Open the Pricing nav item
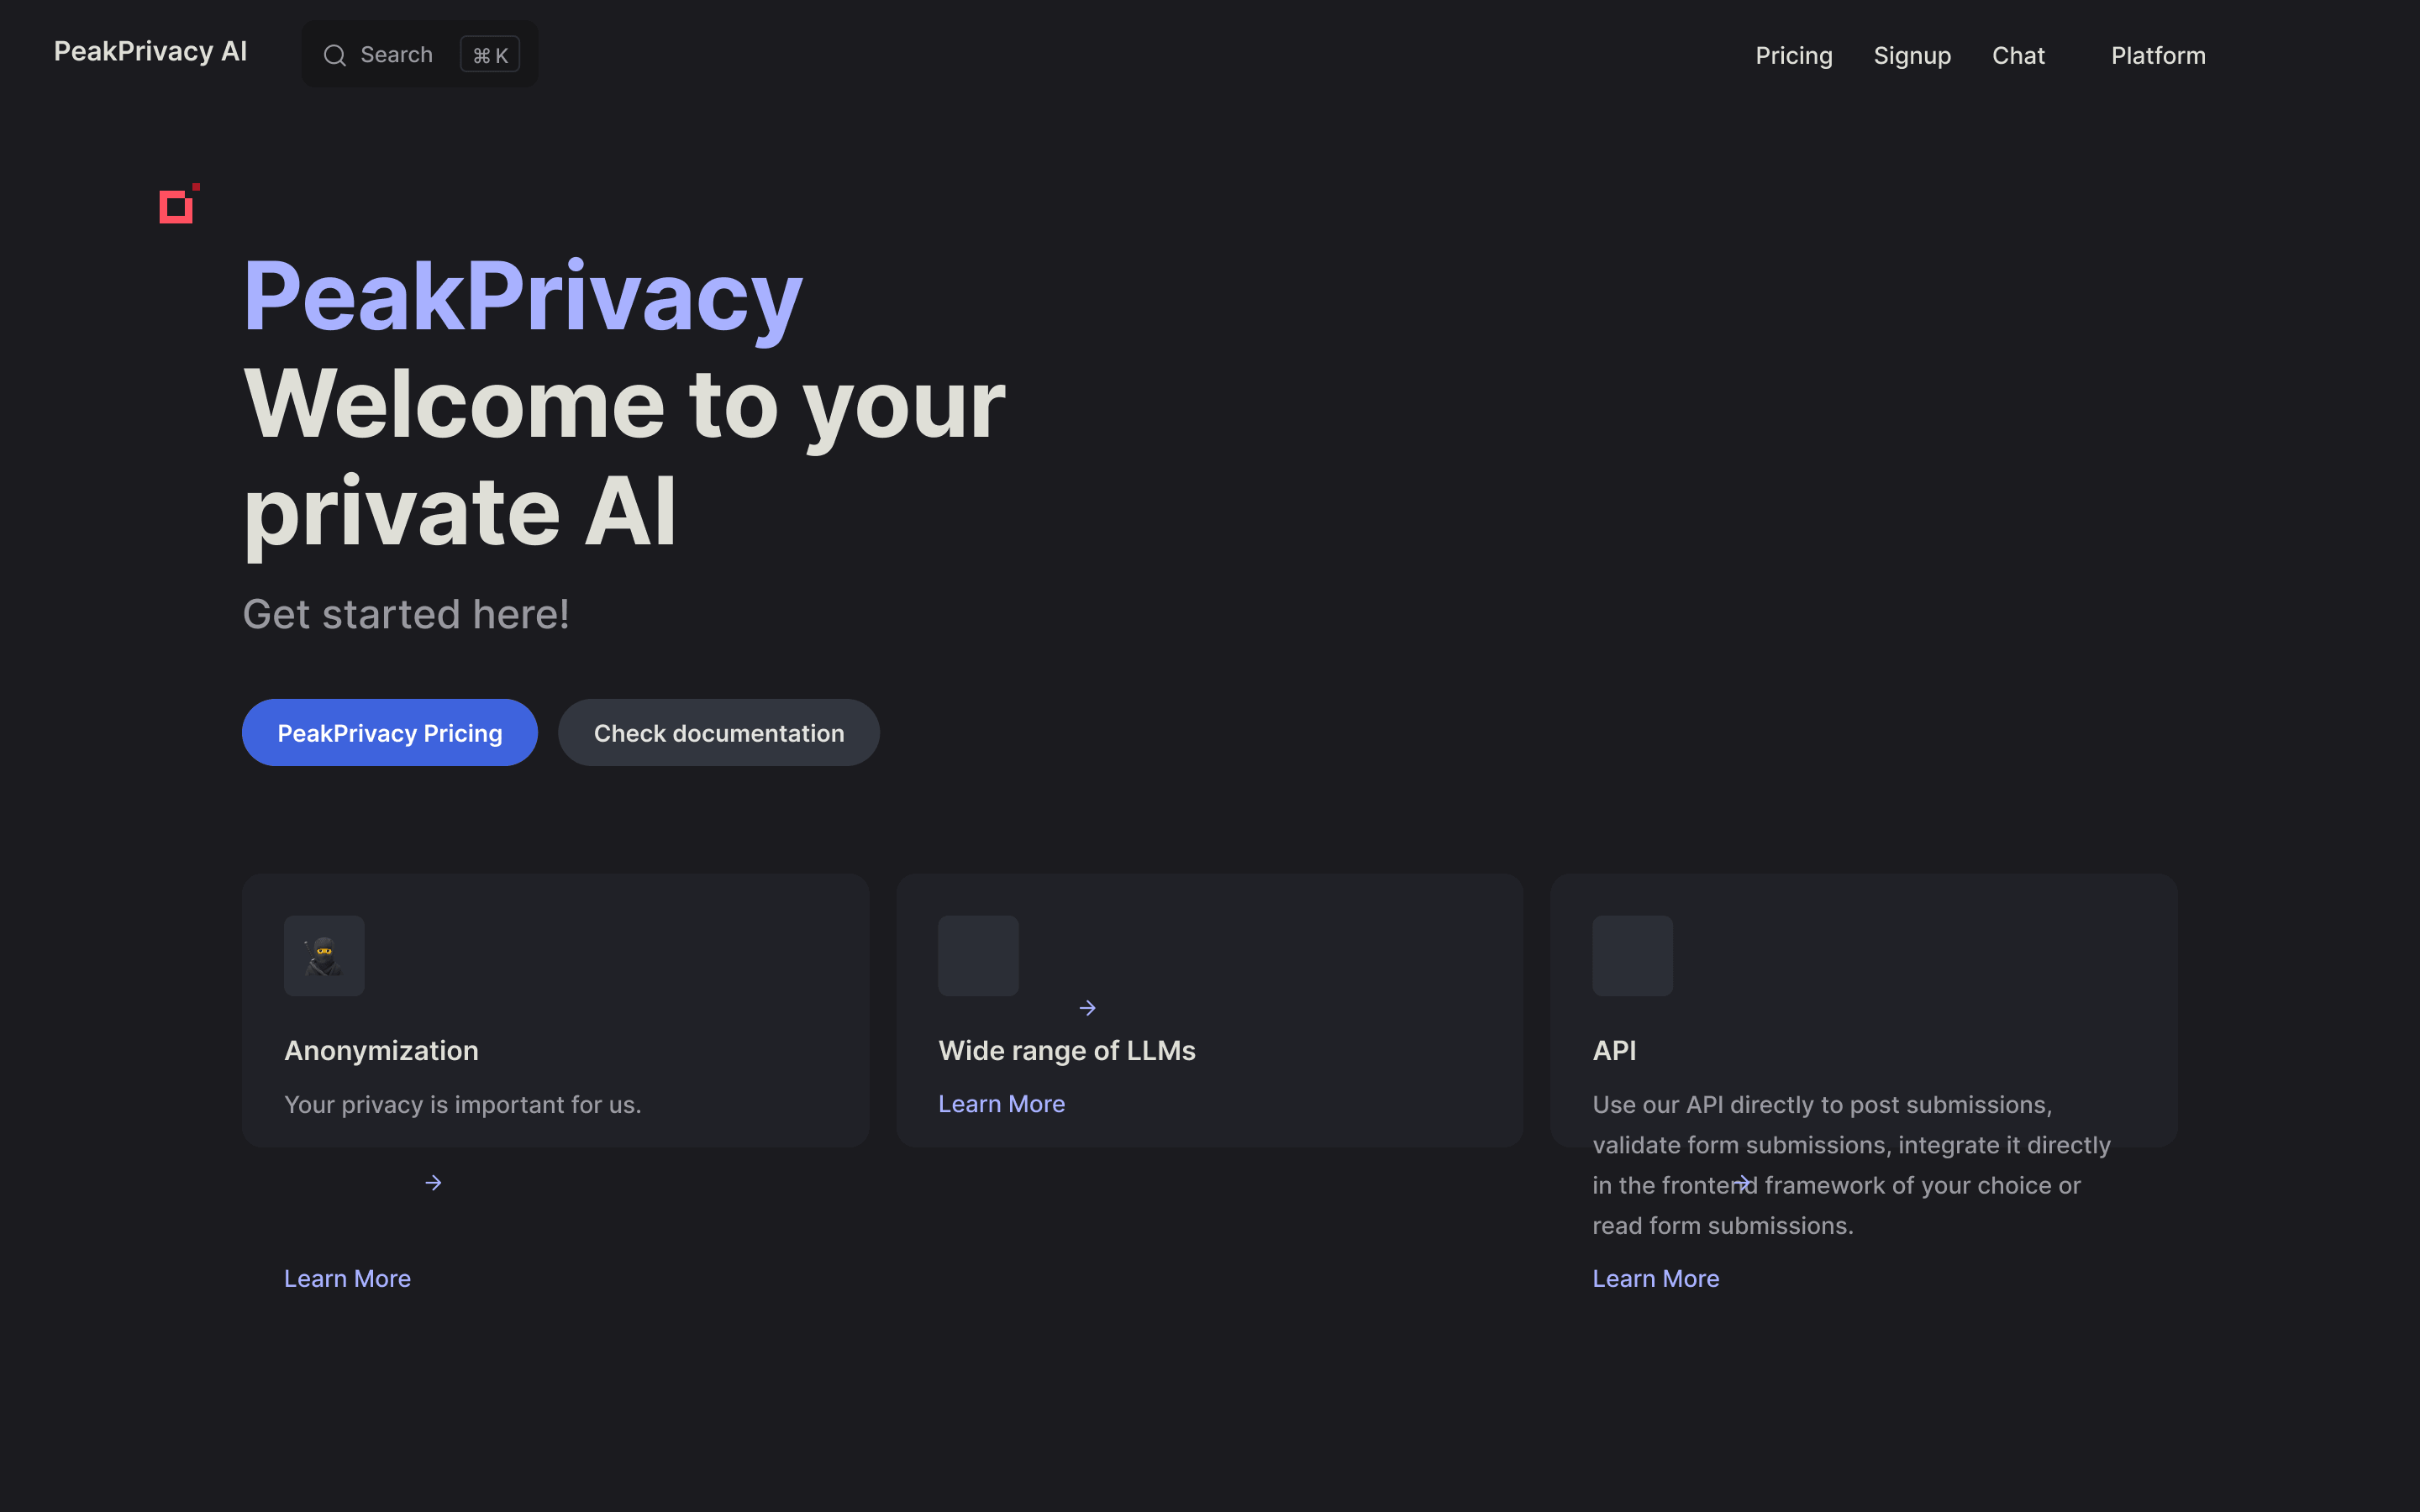The image size is (2420, 1512). [x=1794, y=56]
